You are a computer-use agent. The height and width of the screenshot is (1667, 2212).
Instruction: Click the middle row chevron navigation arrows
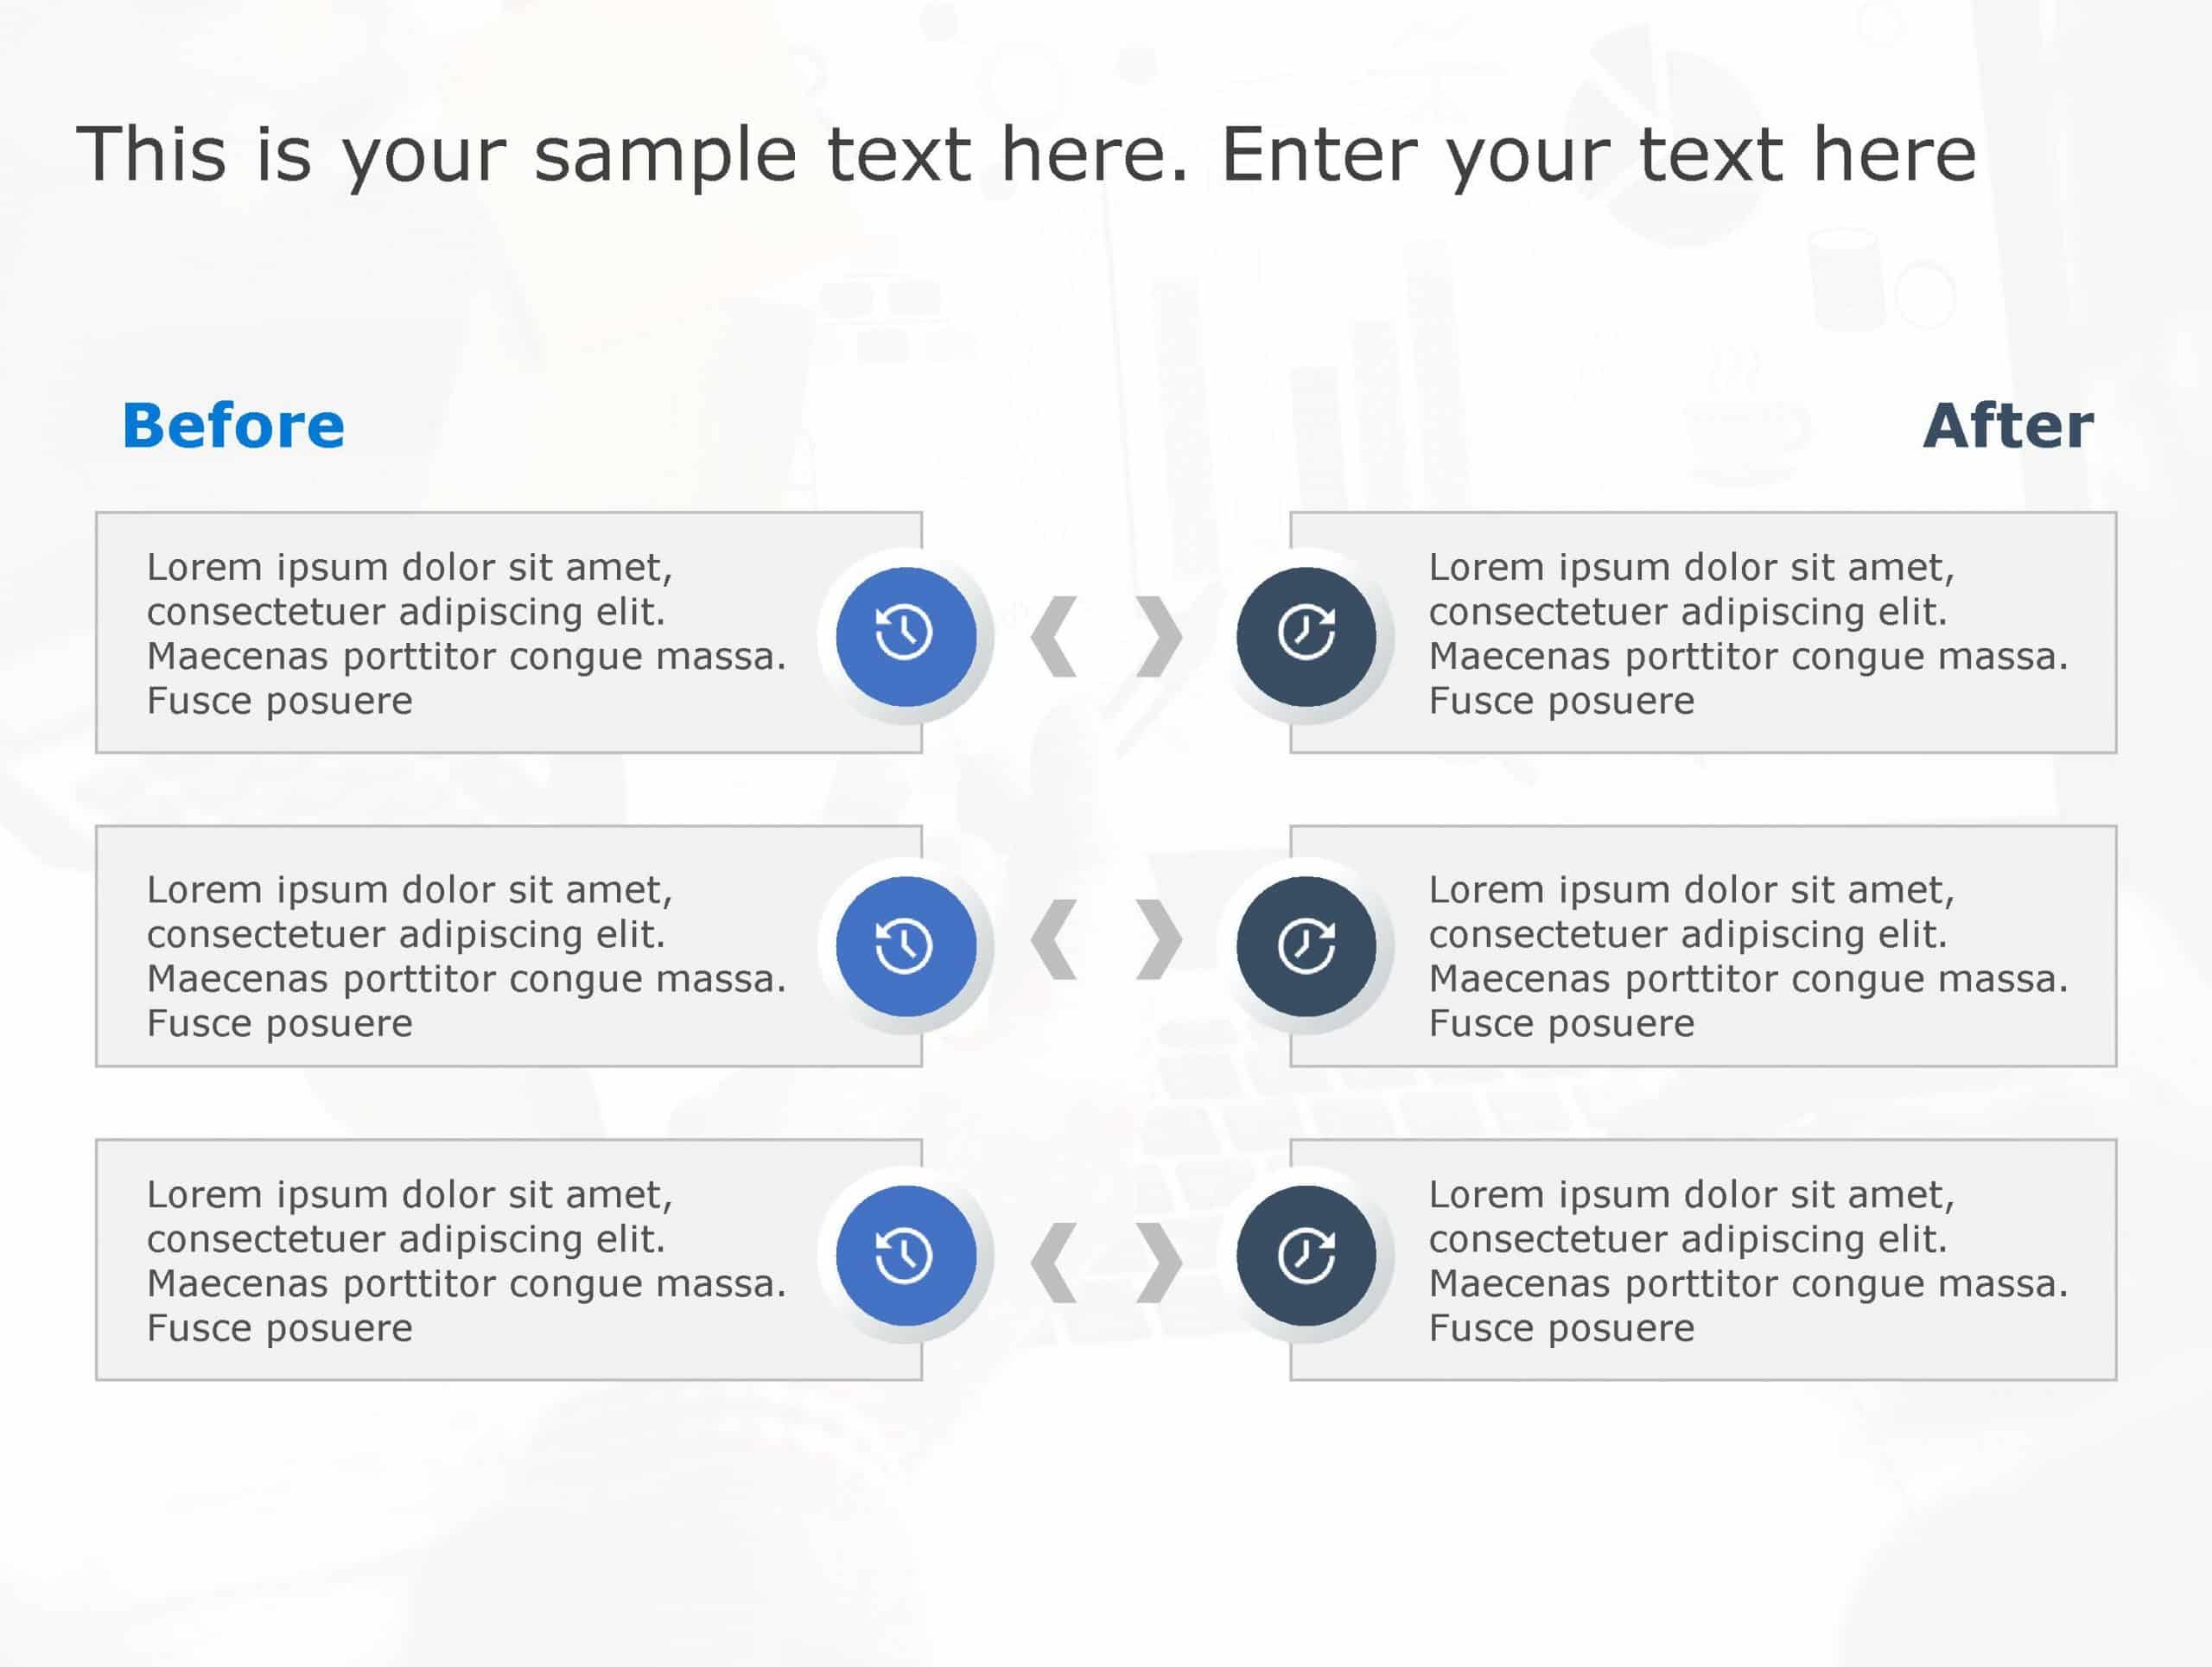1104,944
